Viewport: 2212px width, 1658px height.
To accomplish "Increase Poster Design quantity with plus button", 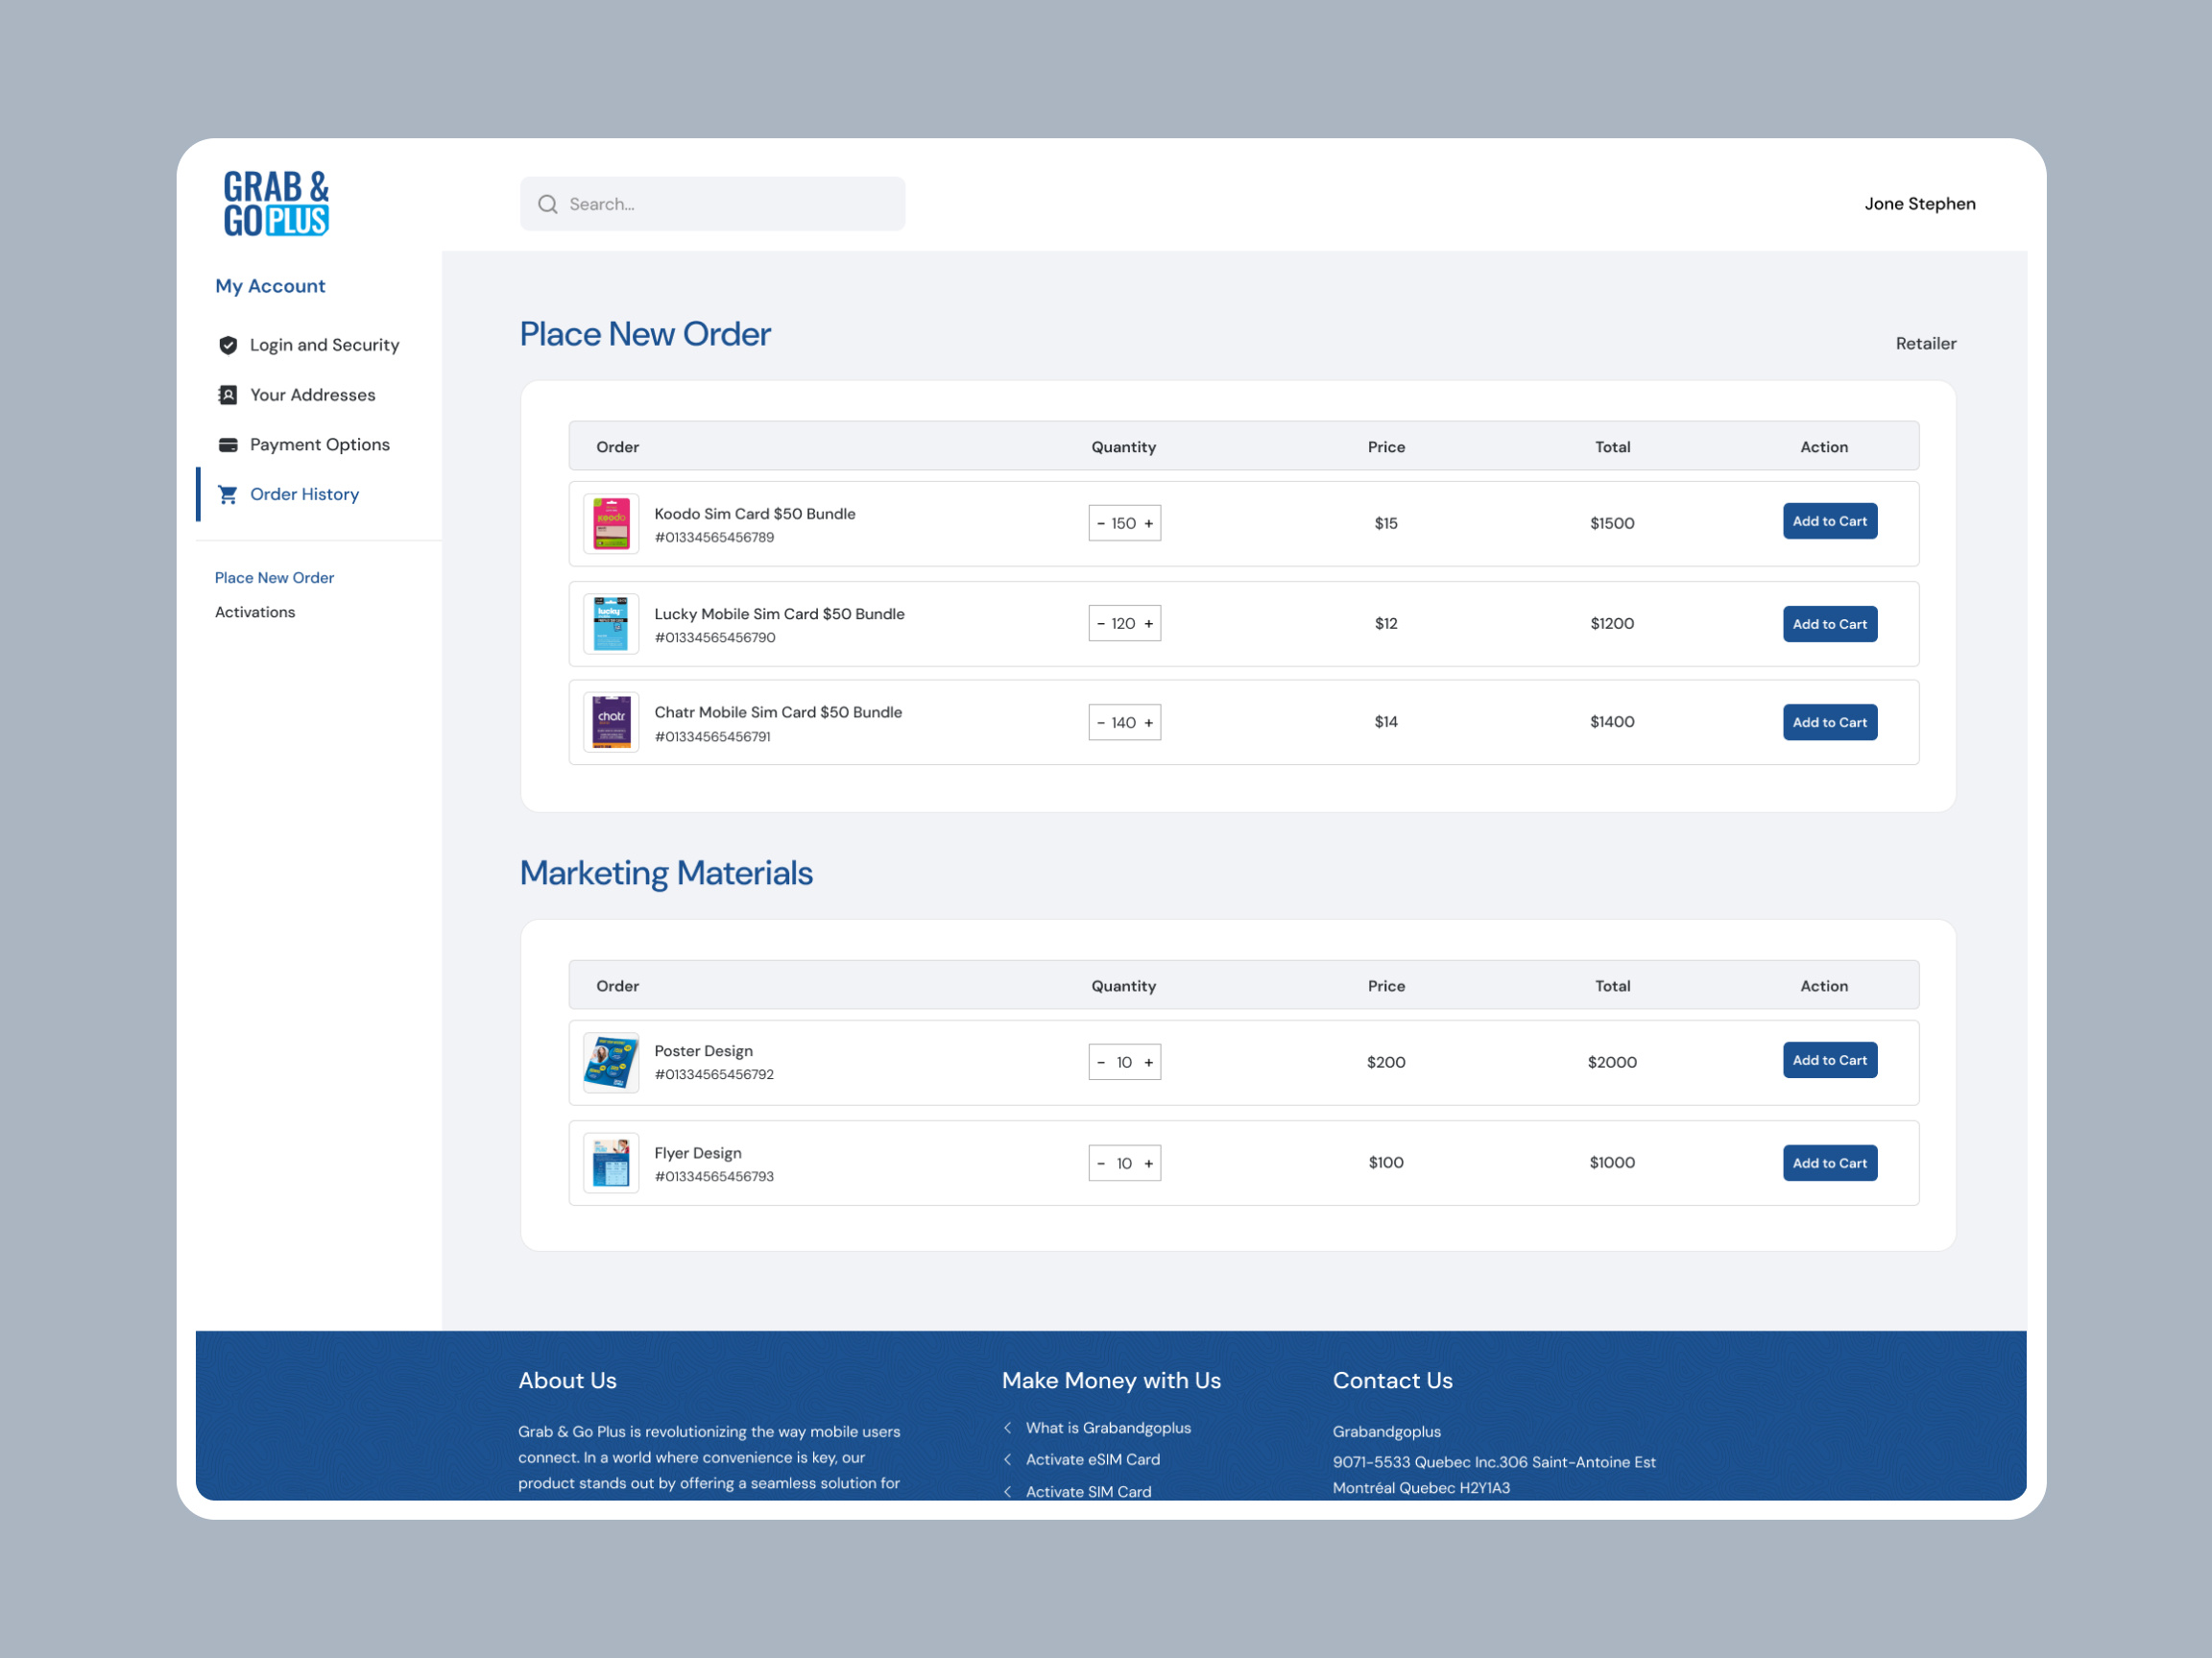I will point(1148,1062).
